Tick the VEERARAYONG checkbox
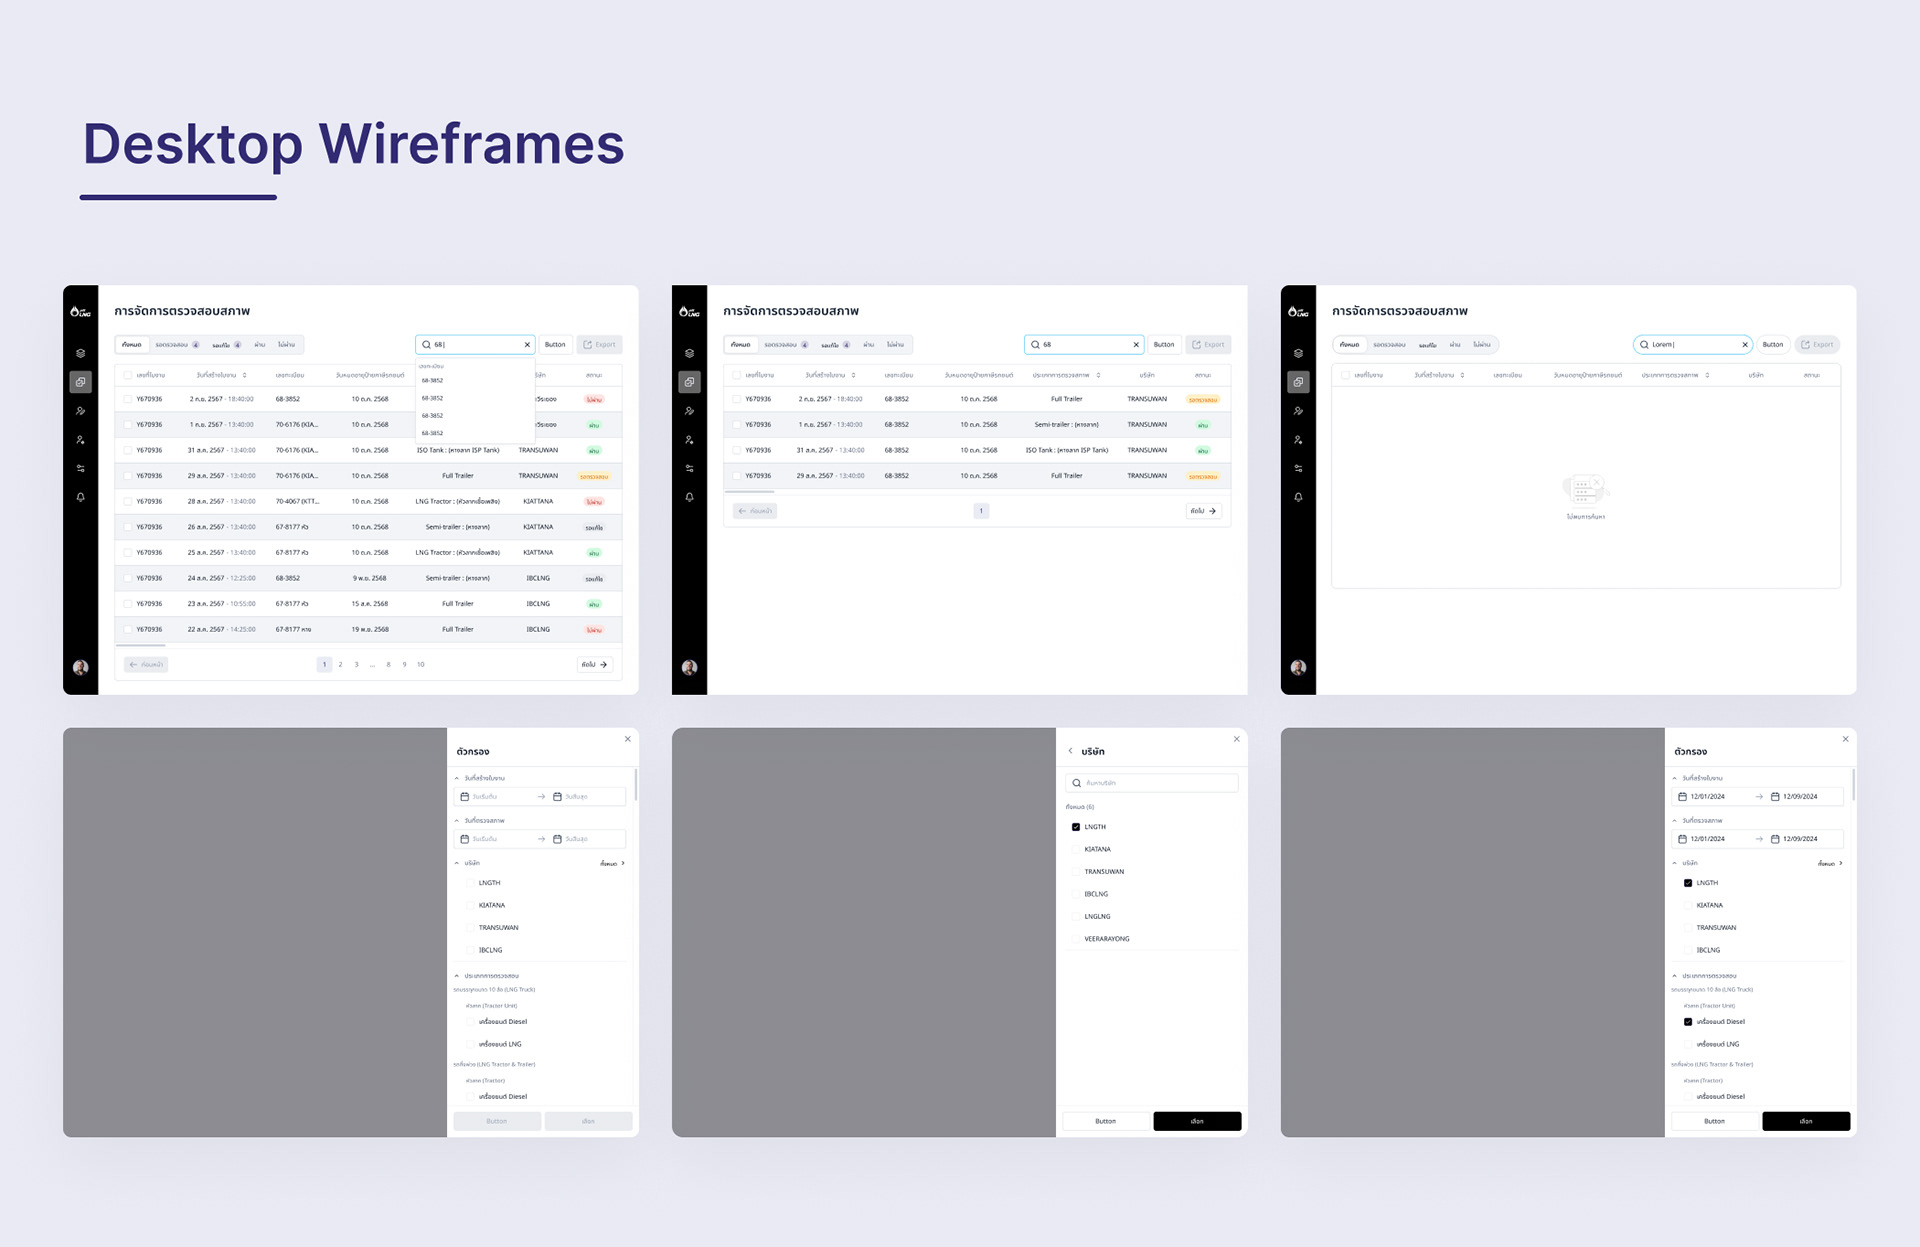The width and height of the screenshot is (1920, 1247). pos(1076,939)
